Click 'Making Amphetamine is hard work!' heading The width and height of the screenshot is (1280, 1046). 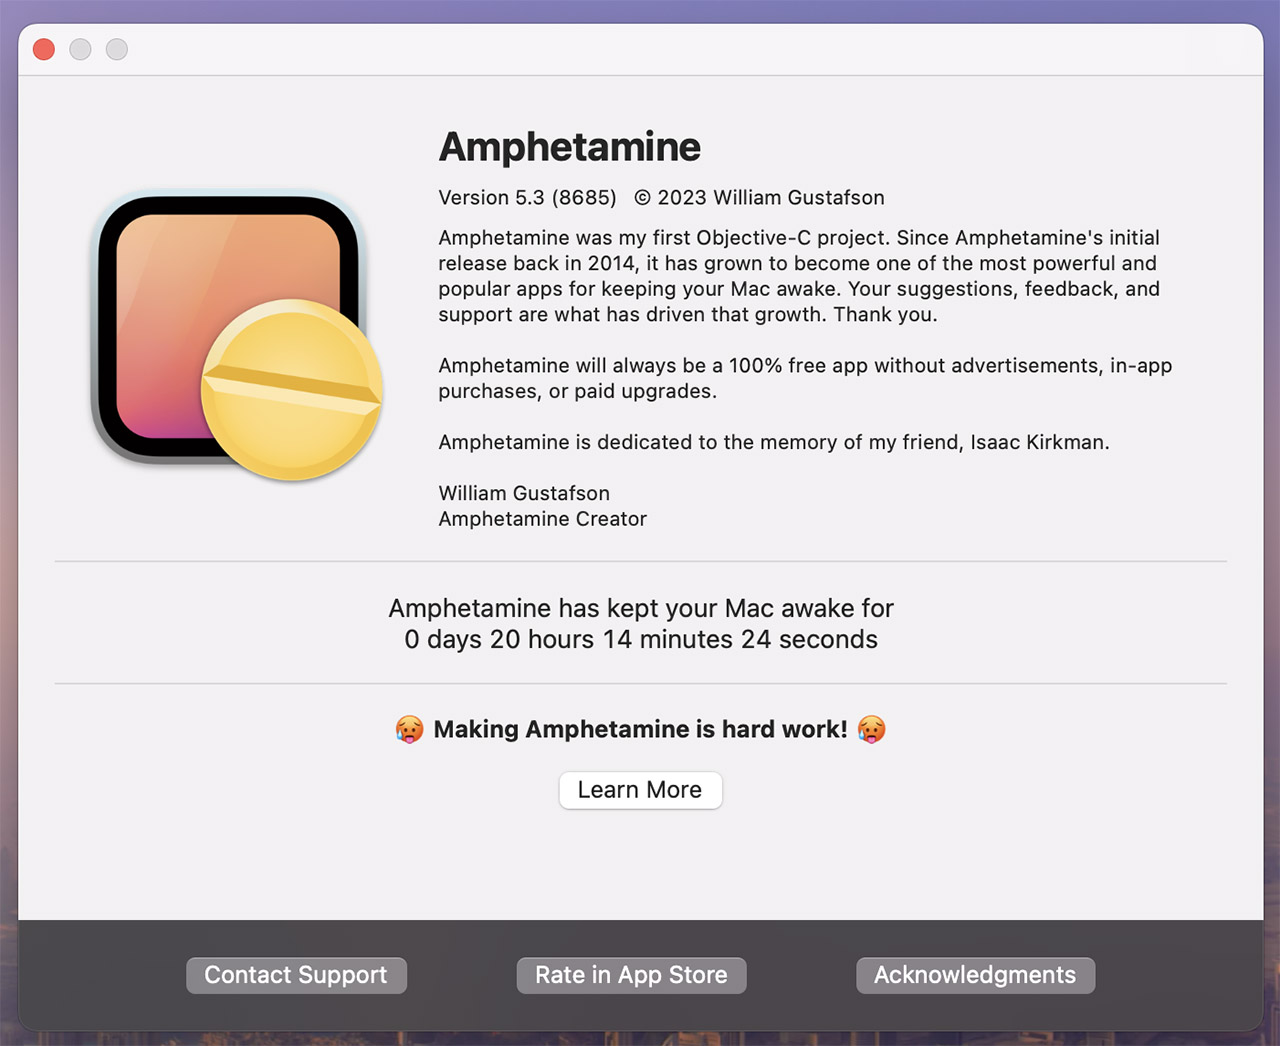pos(640,729)
